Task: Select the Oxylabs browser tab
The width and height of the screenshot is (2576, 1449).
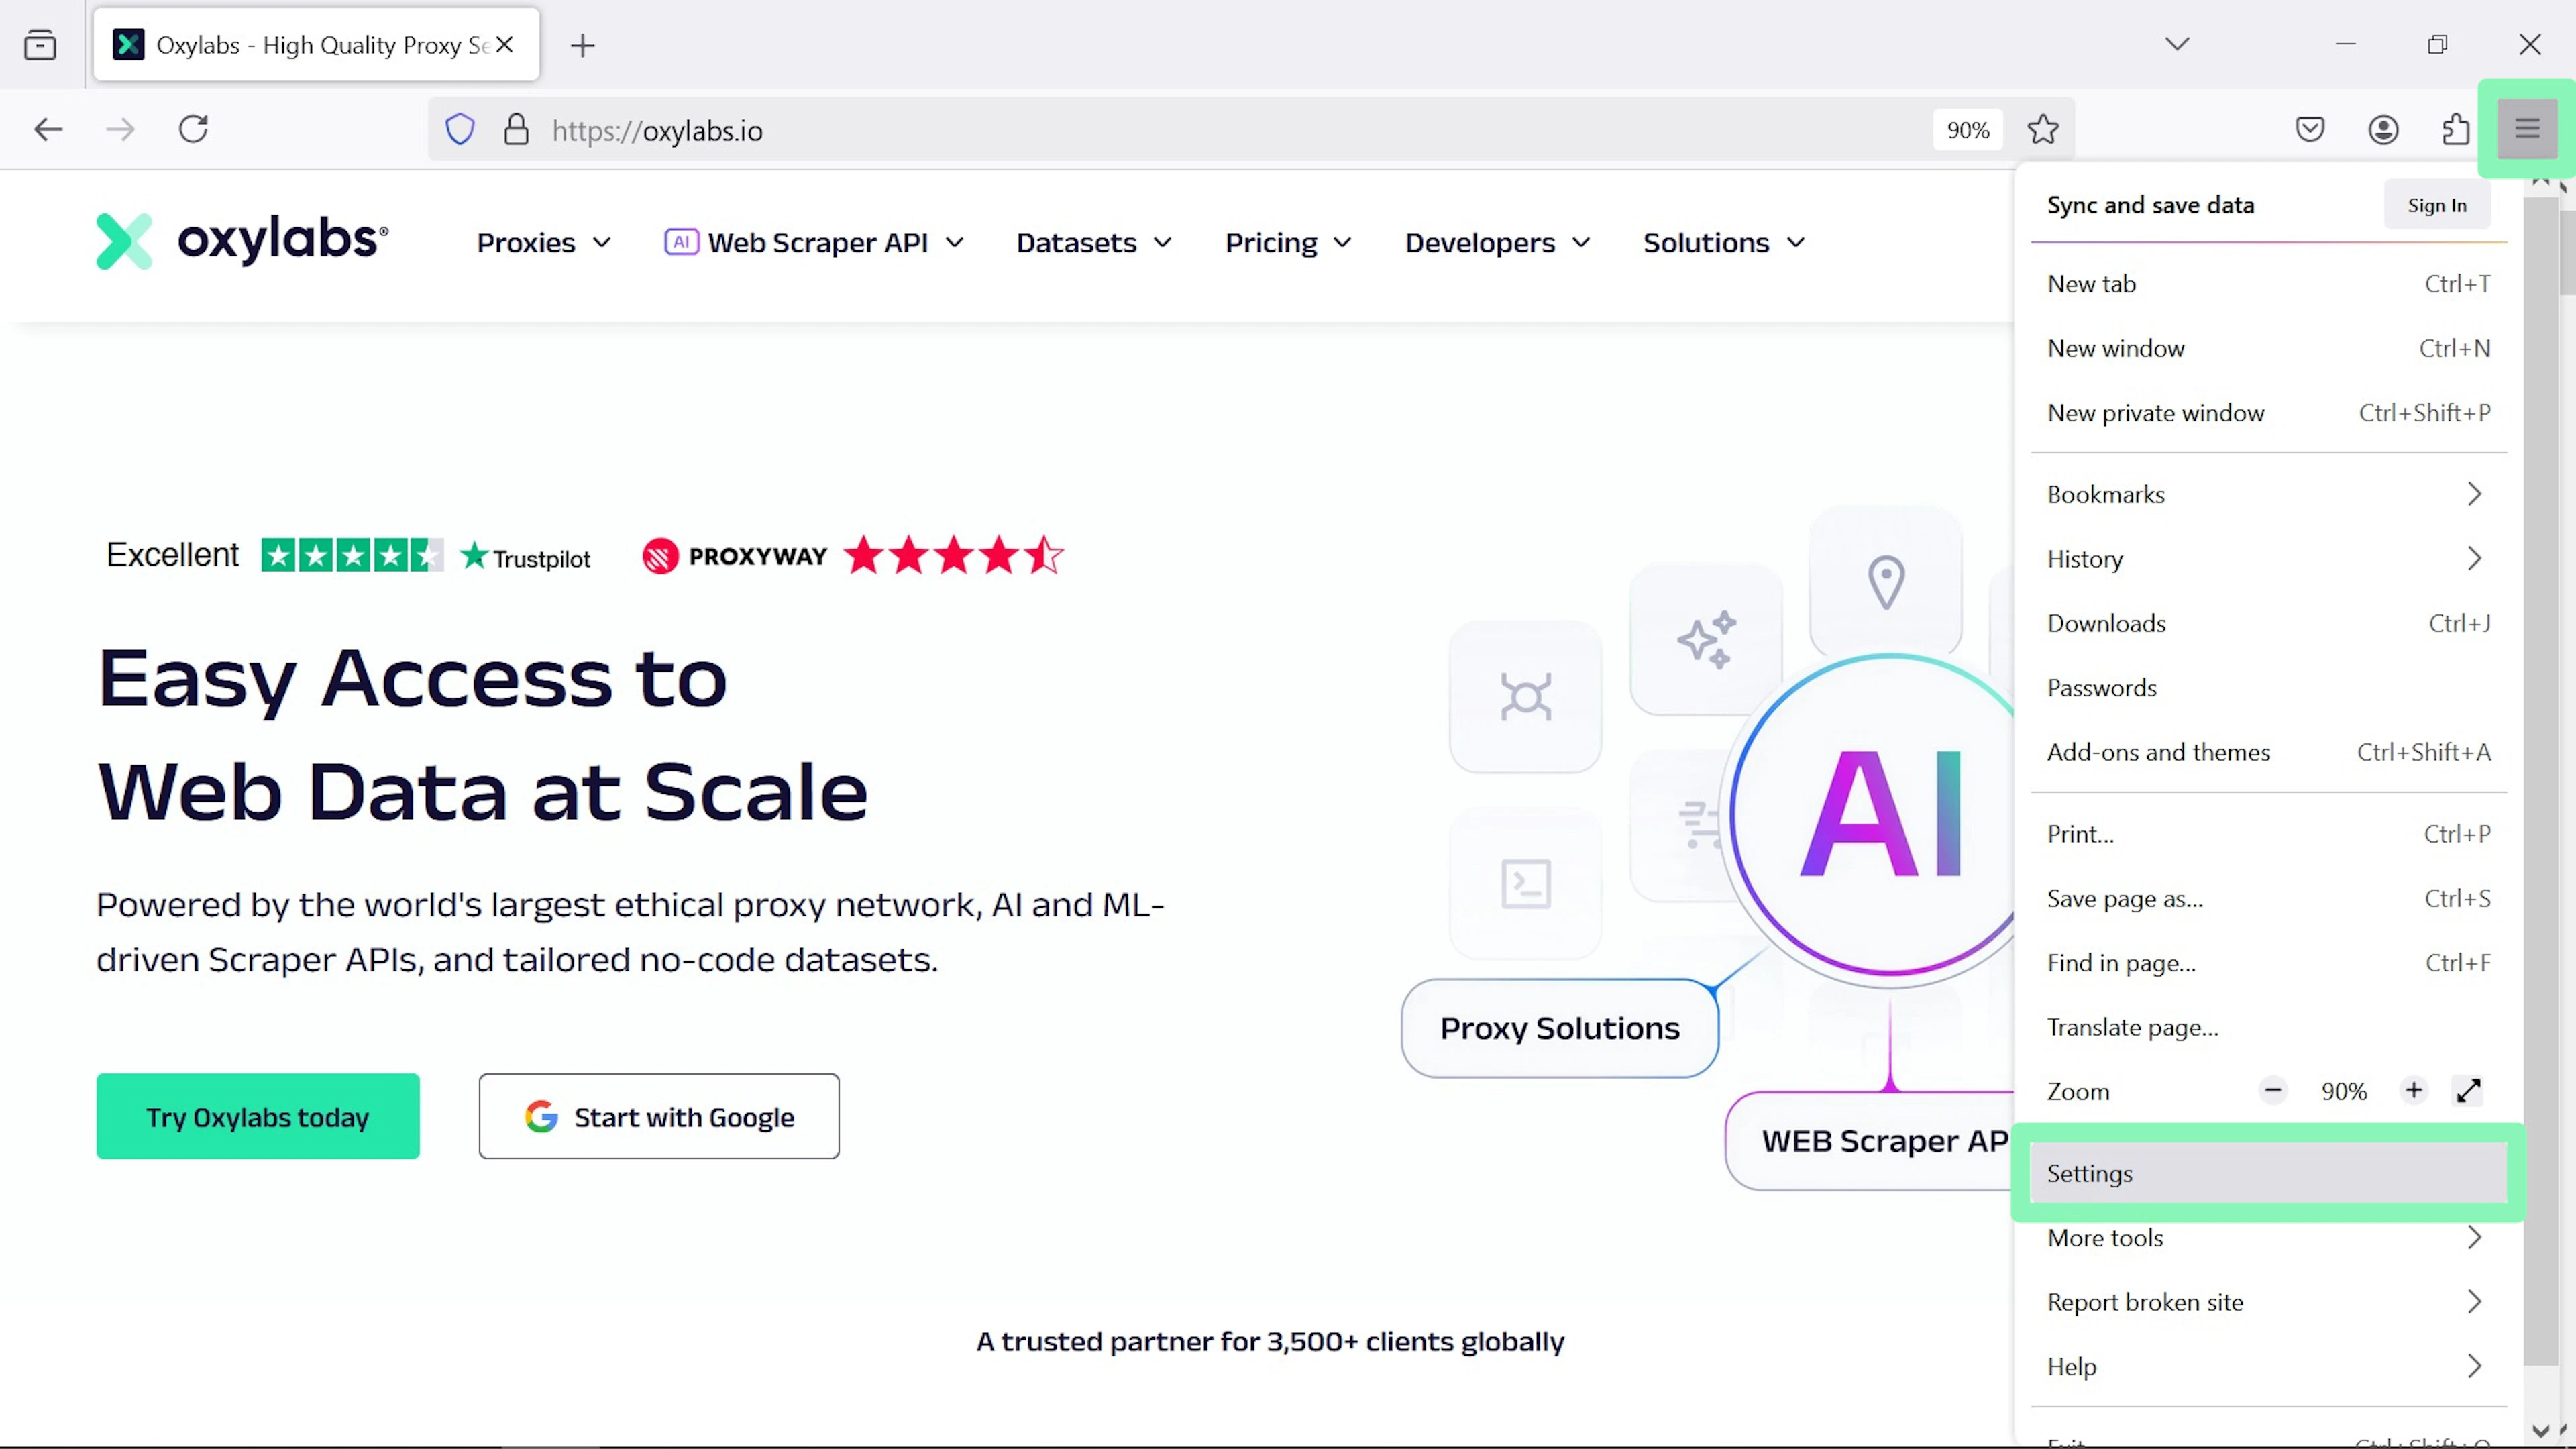Action: (316, 45)
